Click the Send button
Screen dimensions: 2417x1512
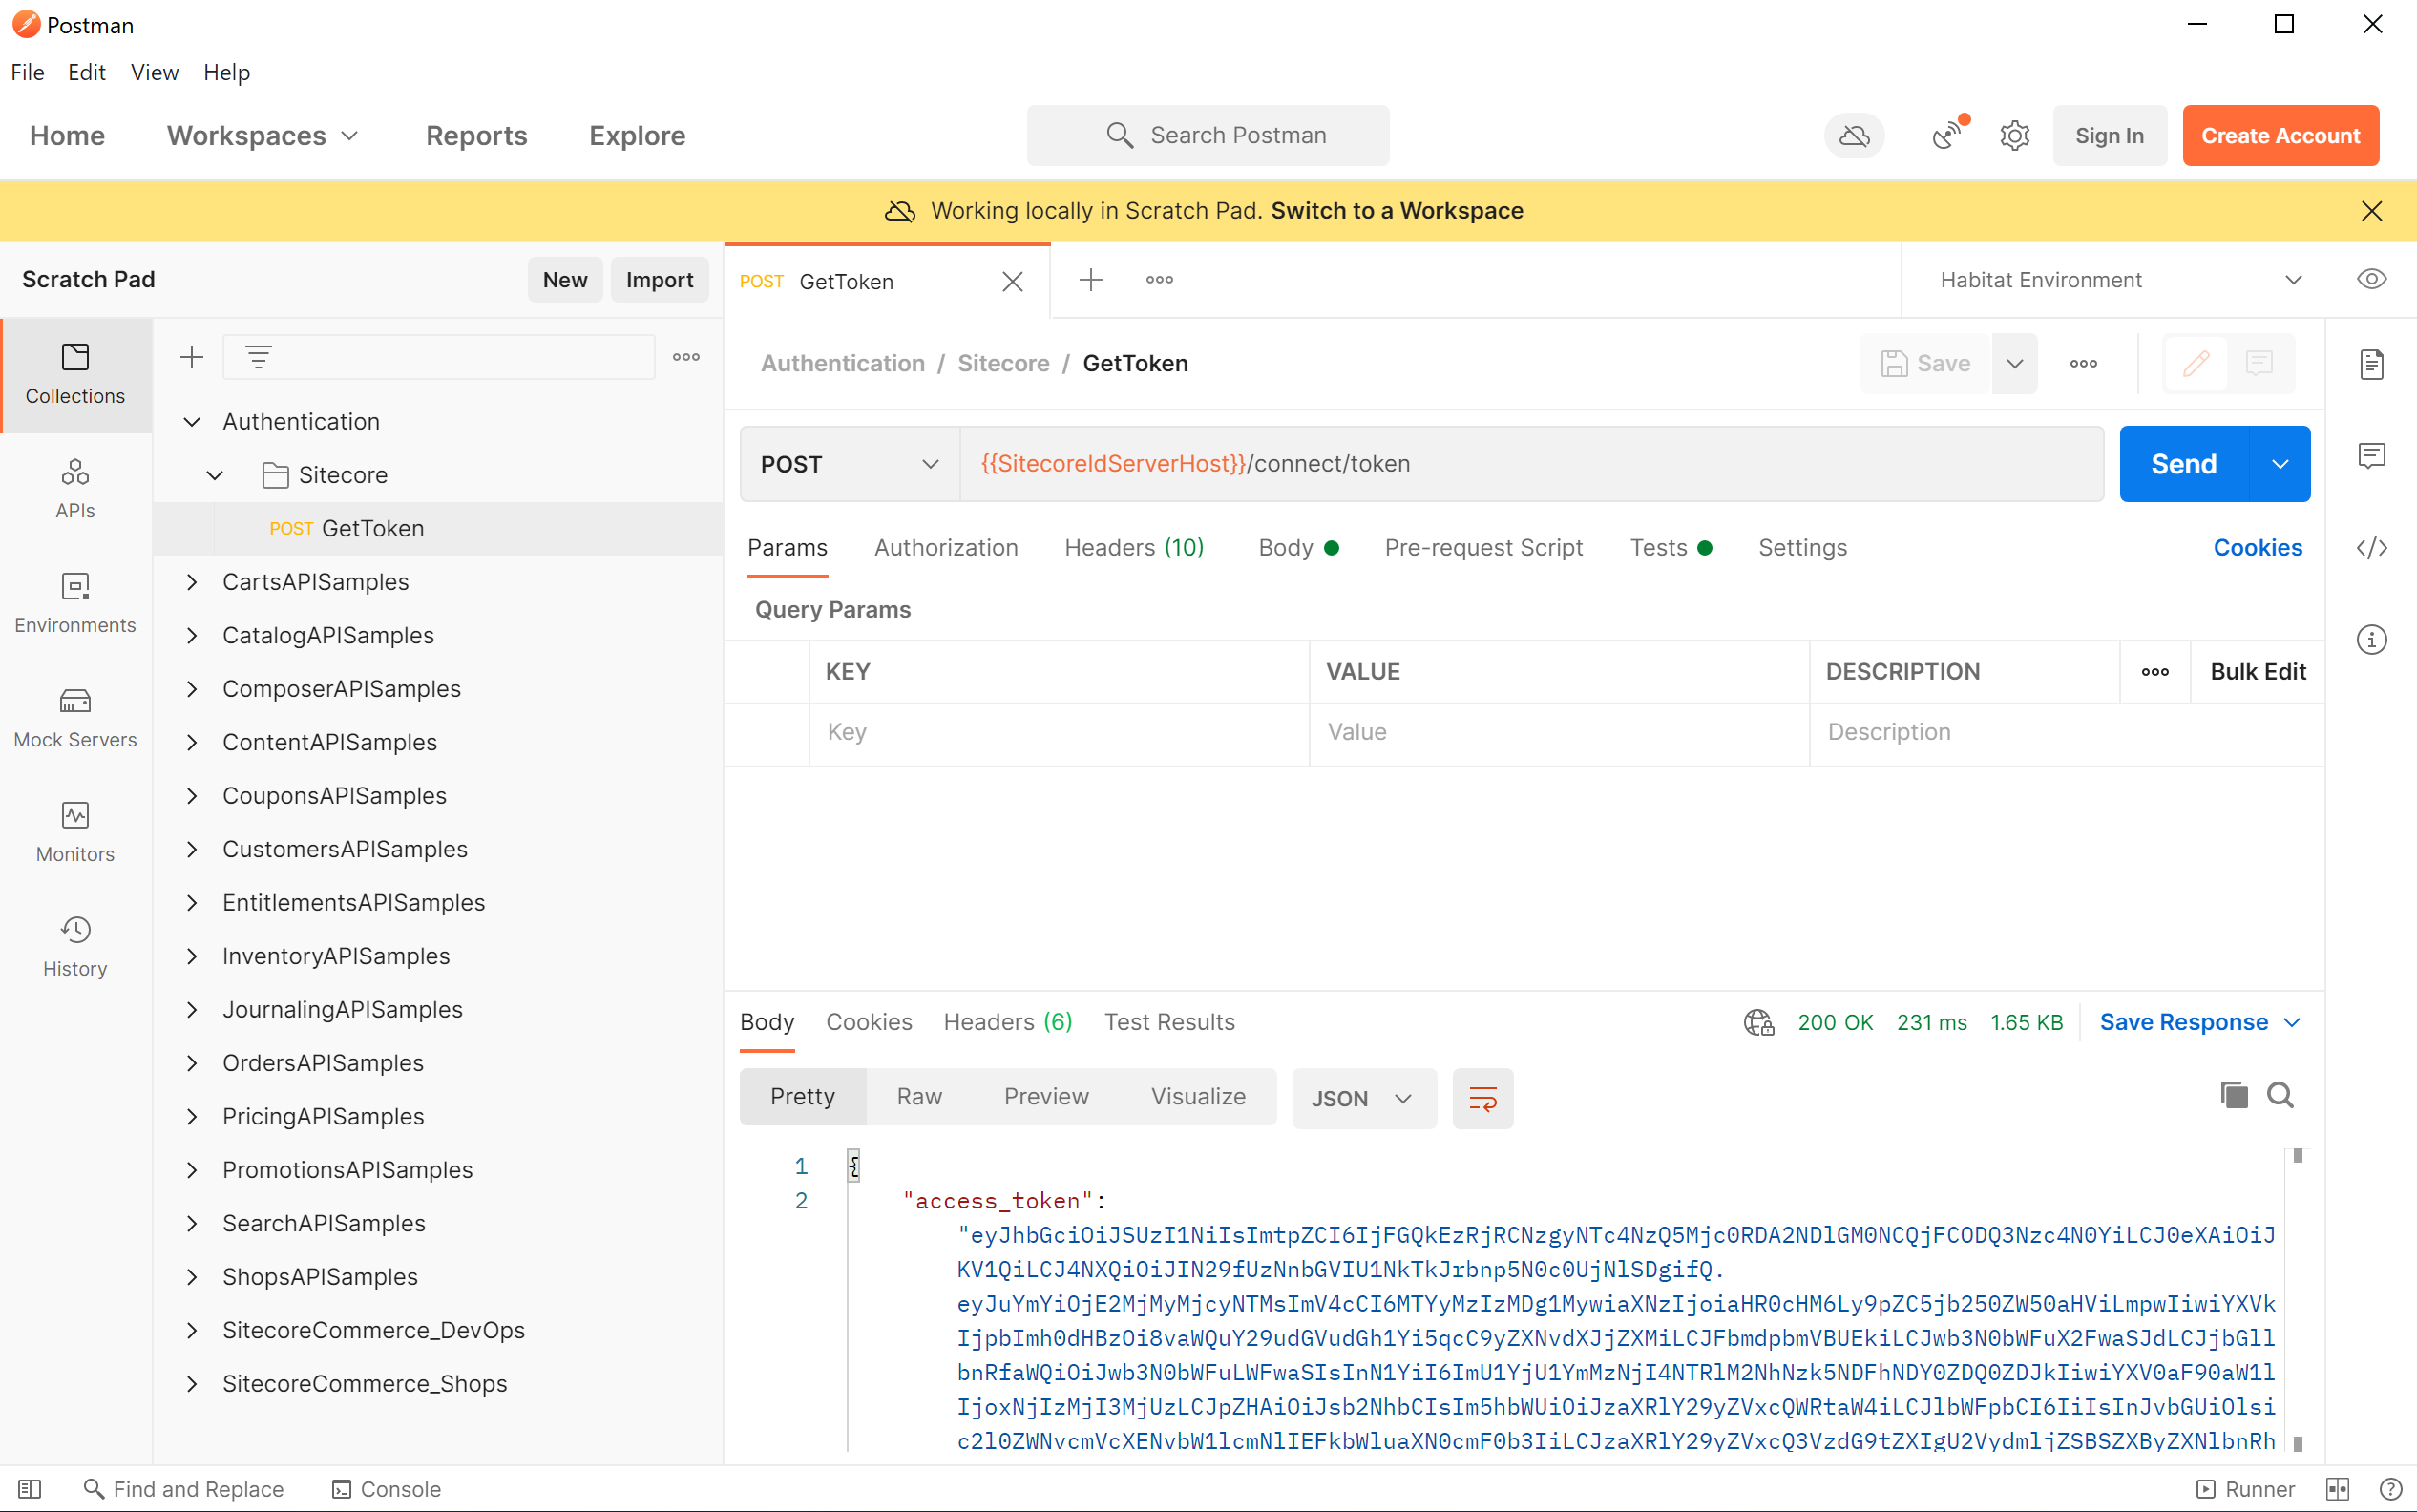point(2184,464)
